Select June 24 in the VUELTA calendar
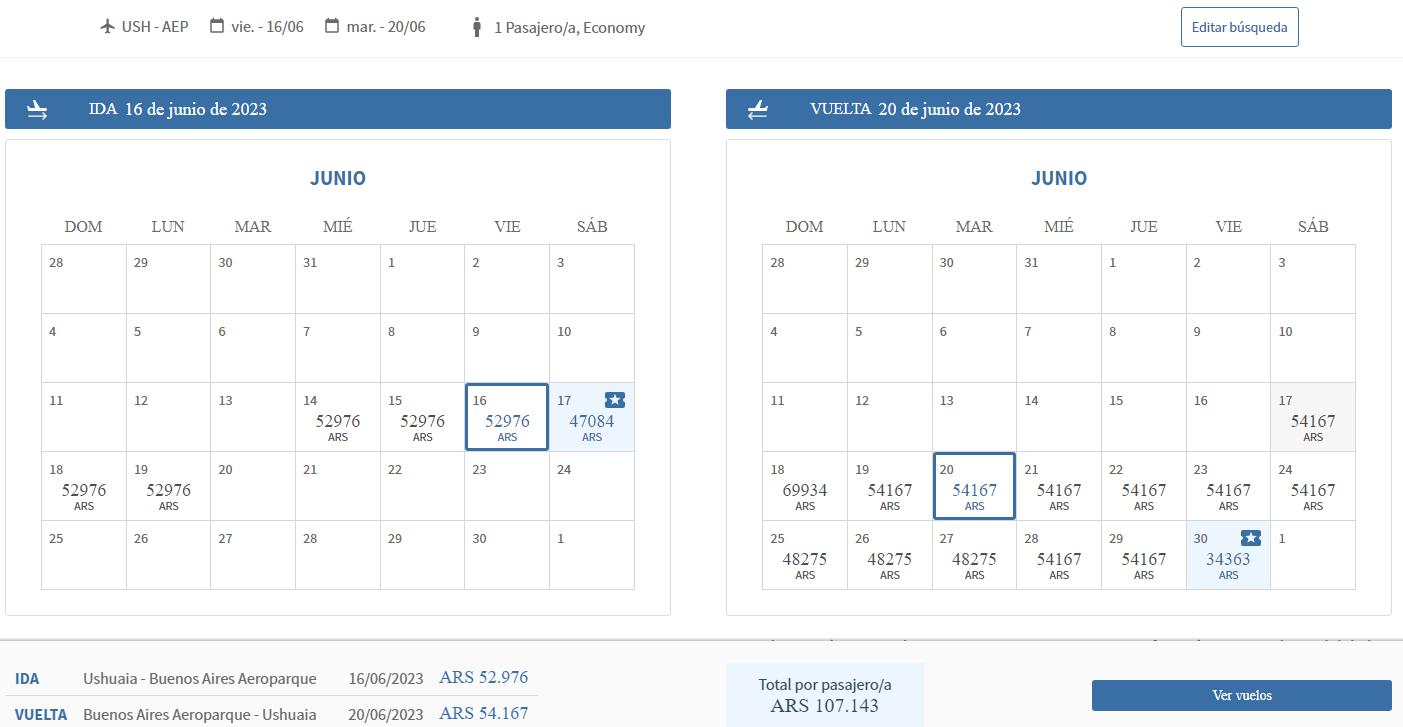Image resolution: width=1403 pixels, height=727 pixels. (1312, 487)
